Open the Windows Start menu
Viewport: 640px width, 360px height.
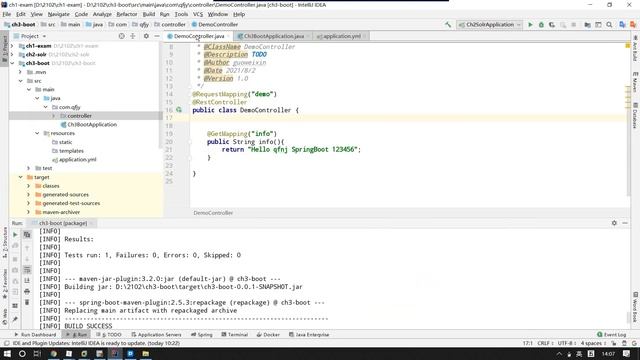(7, 353)
